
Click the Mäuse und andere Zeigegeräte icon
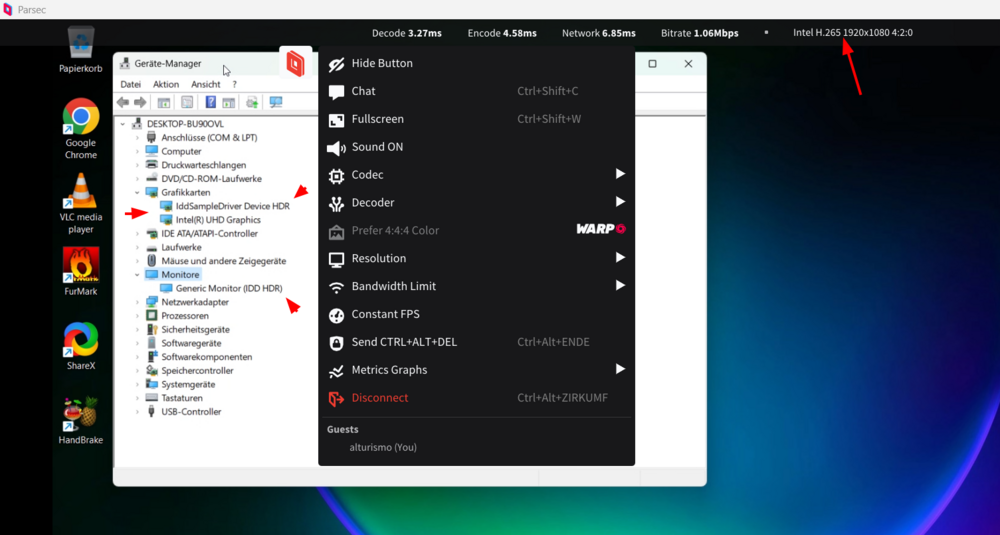click(151, 261)
